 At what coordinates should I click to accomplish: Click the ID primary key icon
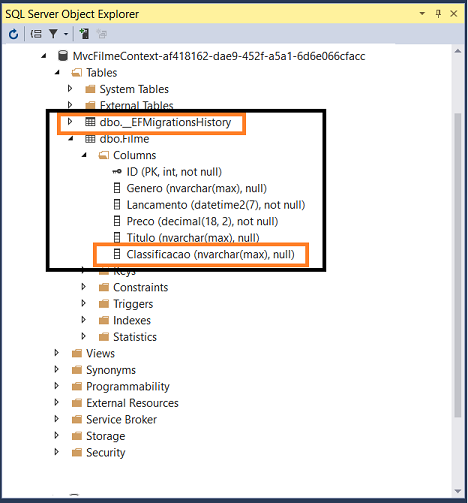(117, 172)
